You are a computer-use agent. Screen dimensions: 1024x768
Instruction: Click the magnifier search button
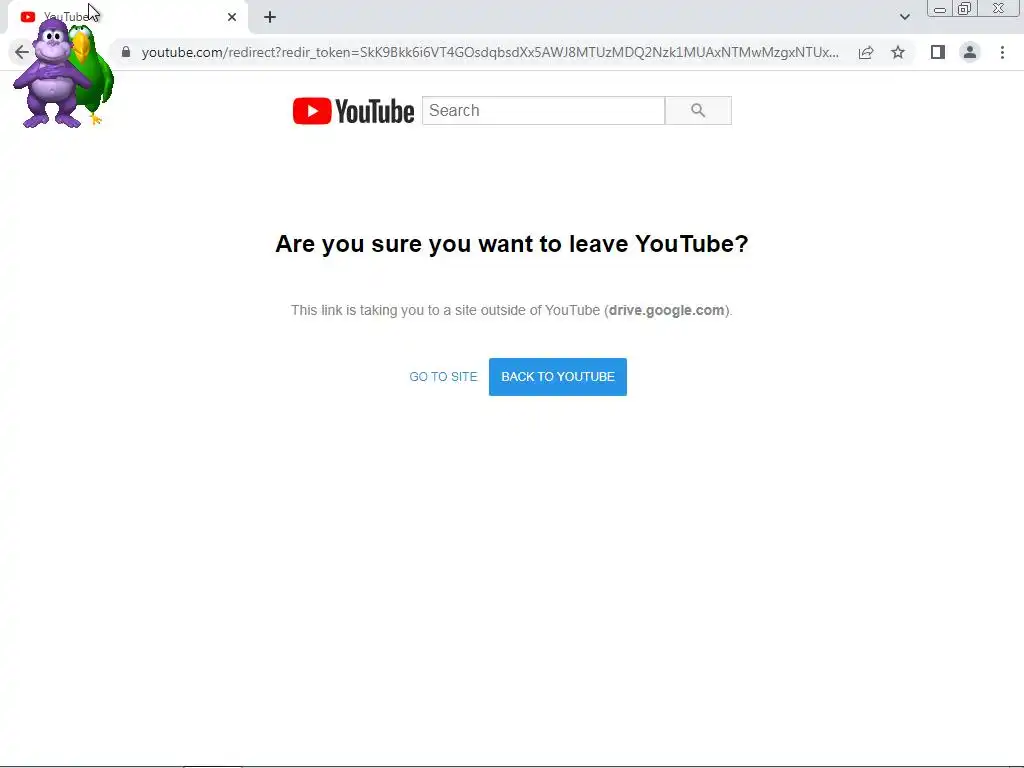(x=698, y=110)
